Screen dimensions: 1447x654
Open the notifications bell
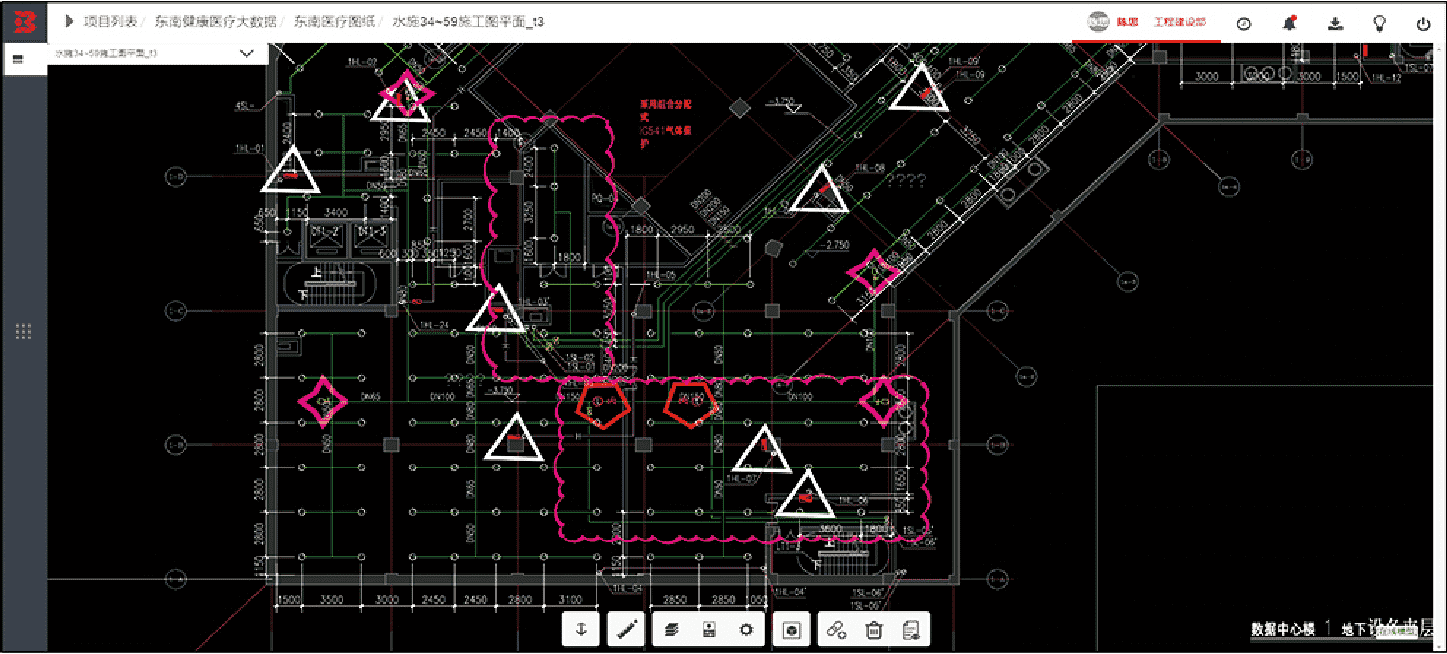(x=1290, y=23)
